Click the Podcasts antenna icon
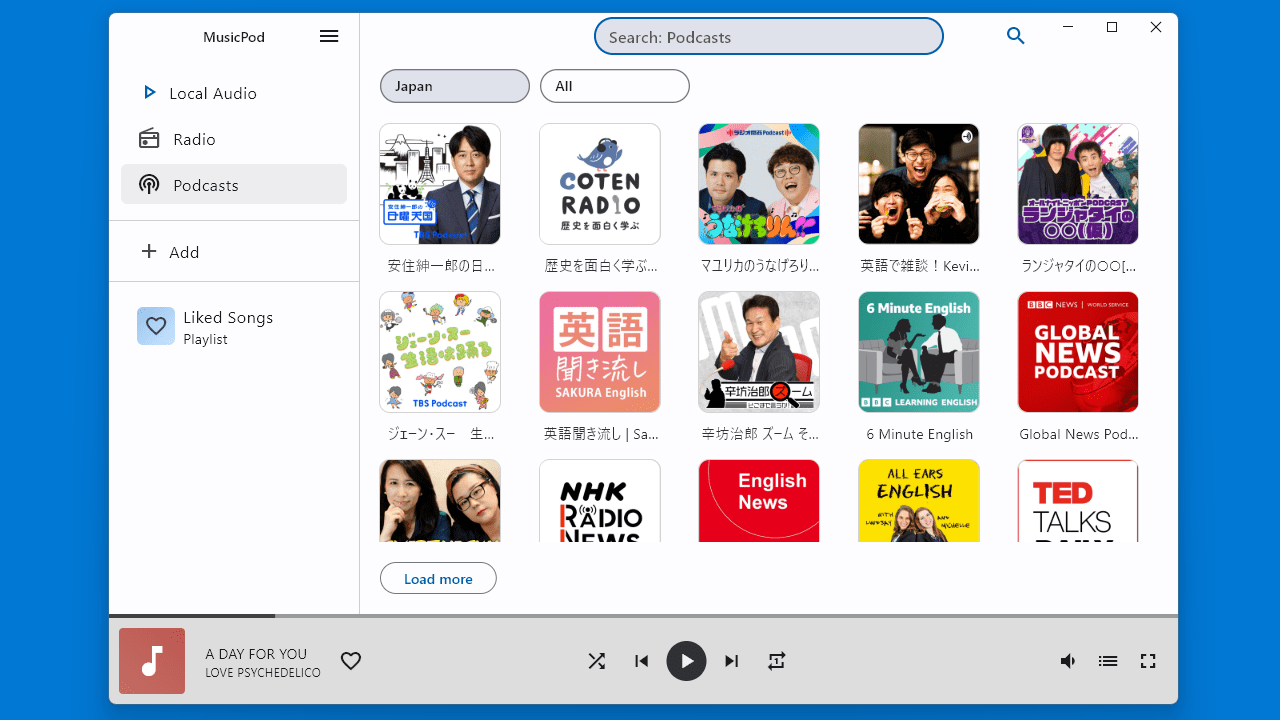 [x=149, y=185]
